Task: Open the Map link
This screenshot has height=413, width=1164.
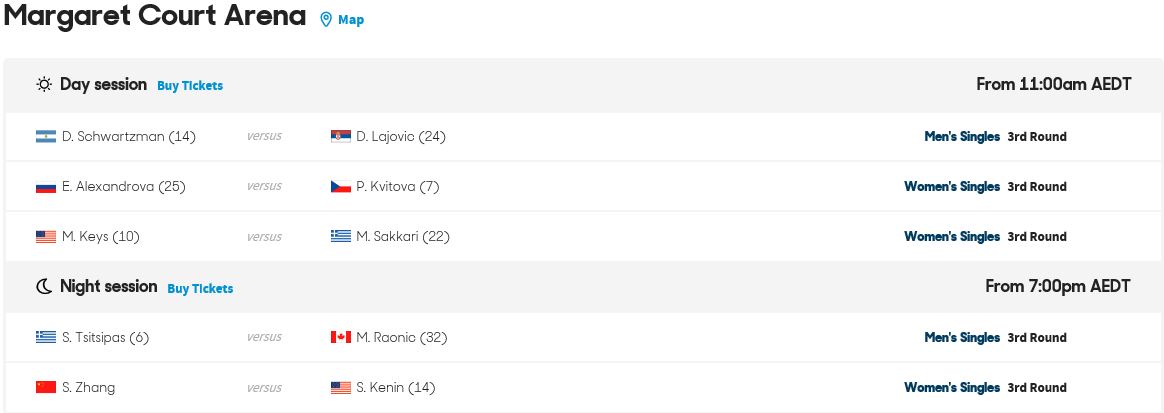Action: [x=351, y=20]
